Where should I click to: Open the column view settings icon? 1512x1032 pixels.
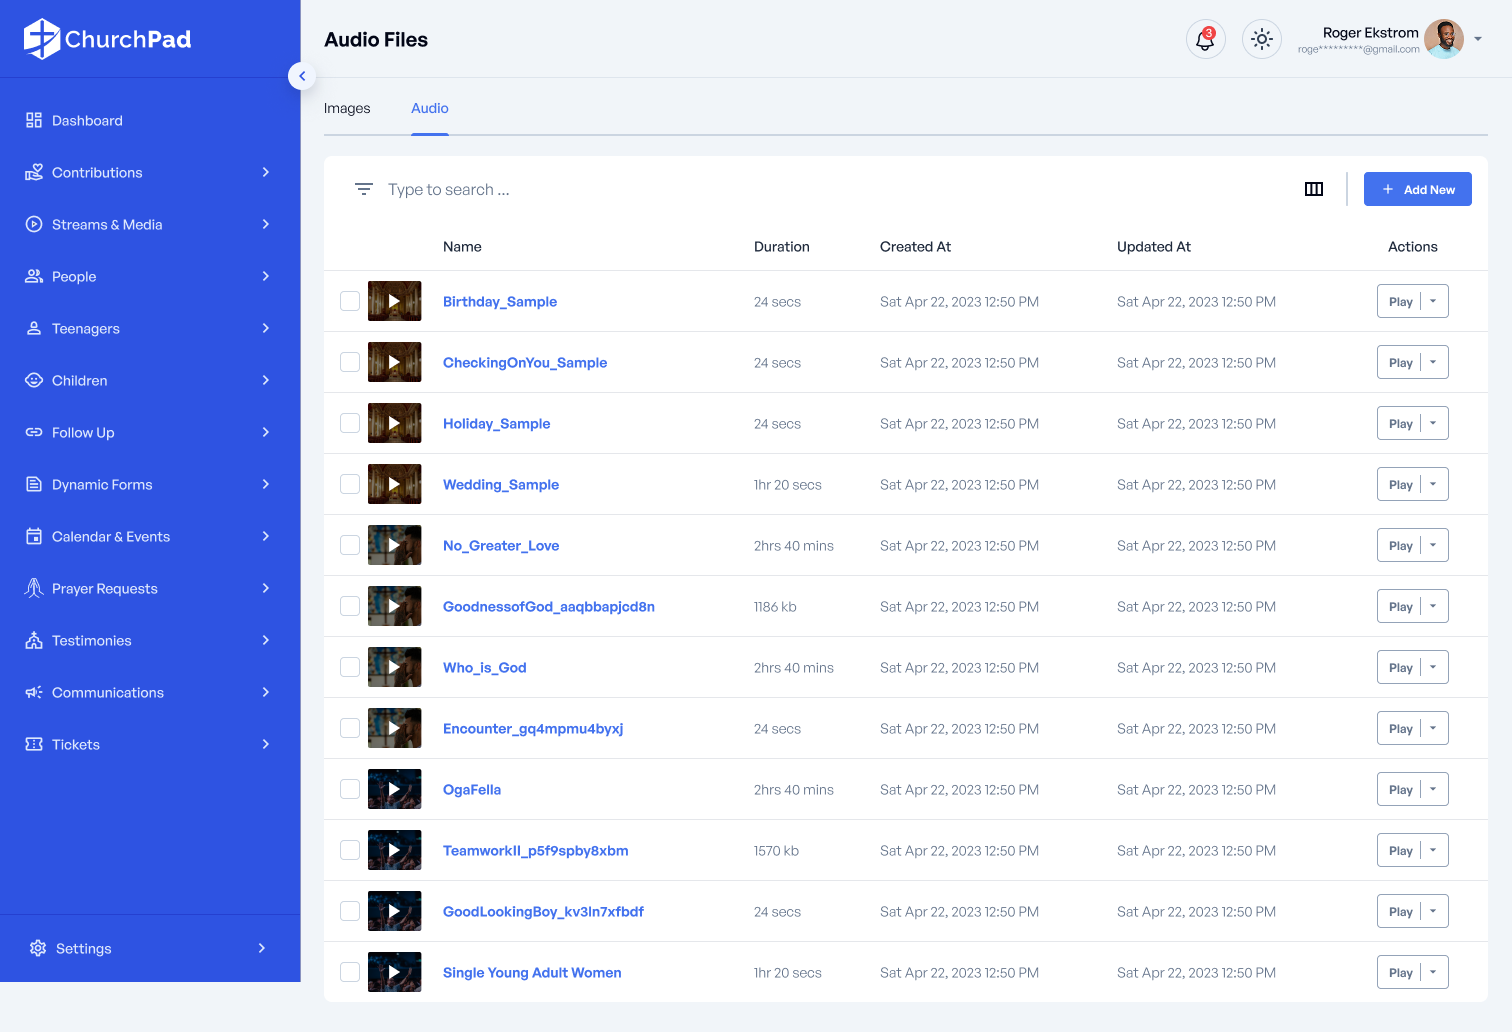click(1313, 189)
